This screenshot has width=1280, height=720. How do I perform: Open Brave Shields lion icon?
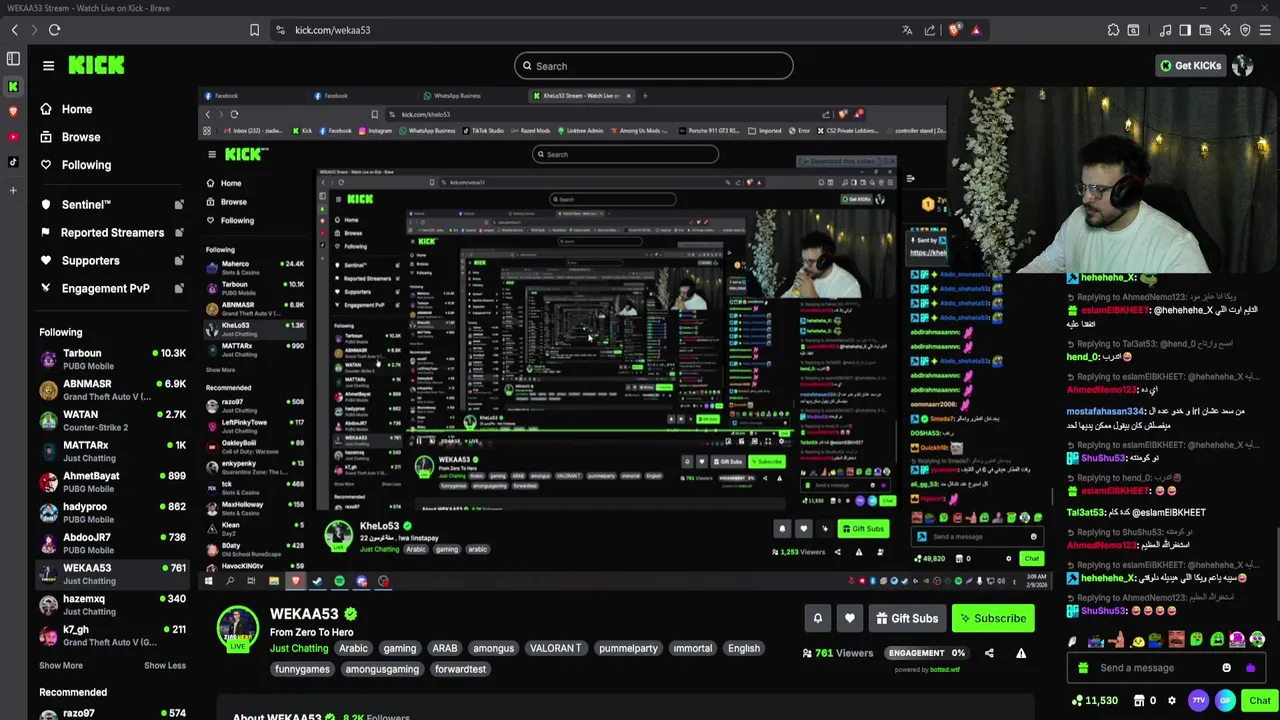click(954, 30)
